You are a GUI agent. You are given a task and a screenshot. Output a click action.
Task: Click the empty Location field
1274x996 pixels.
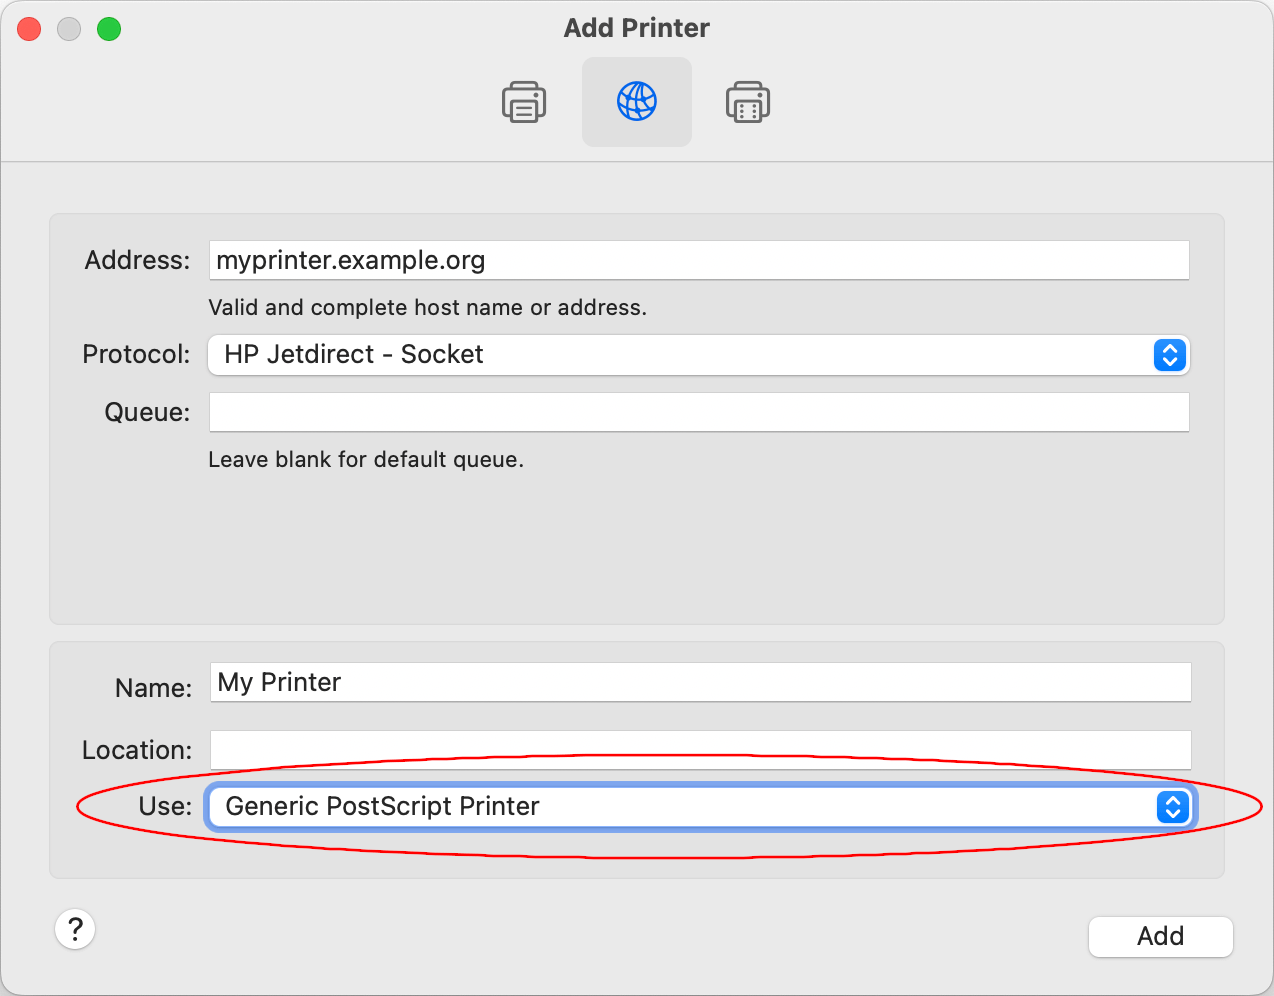697,749
